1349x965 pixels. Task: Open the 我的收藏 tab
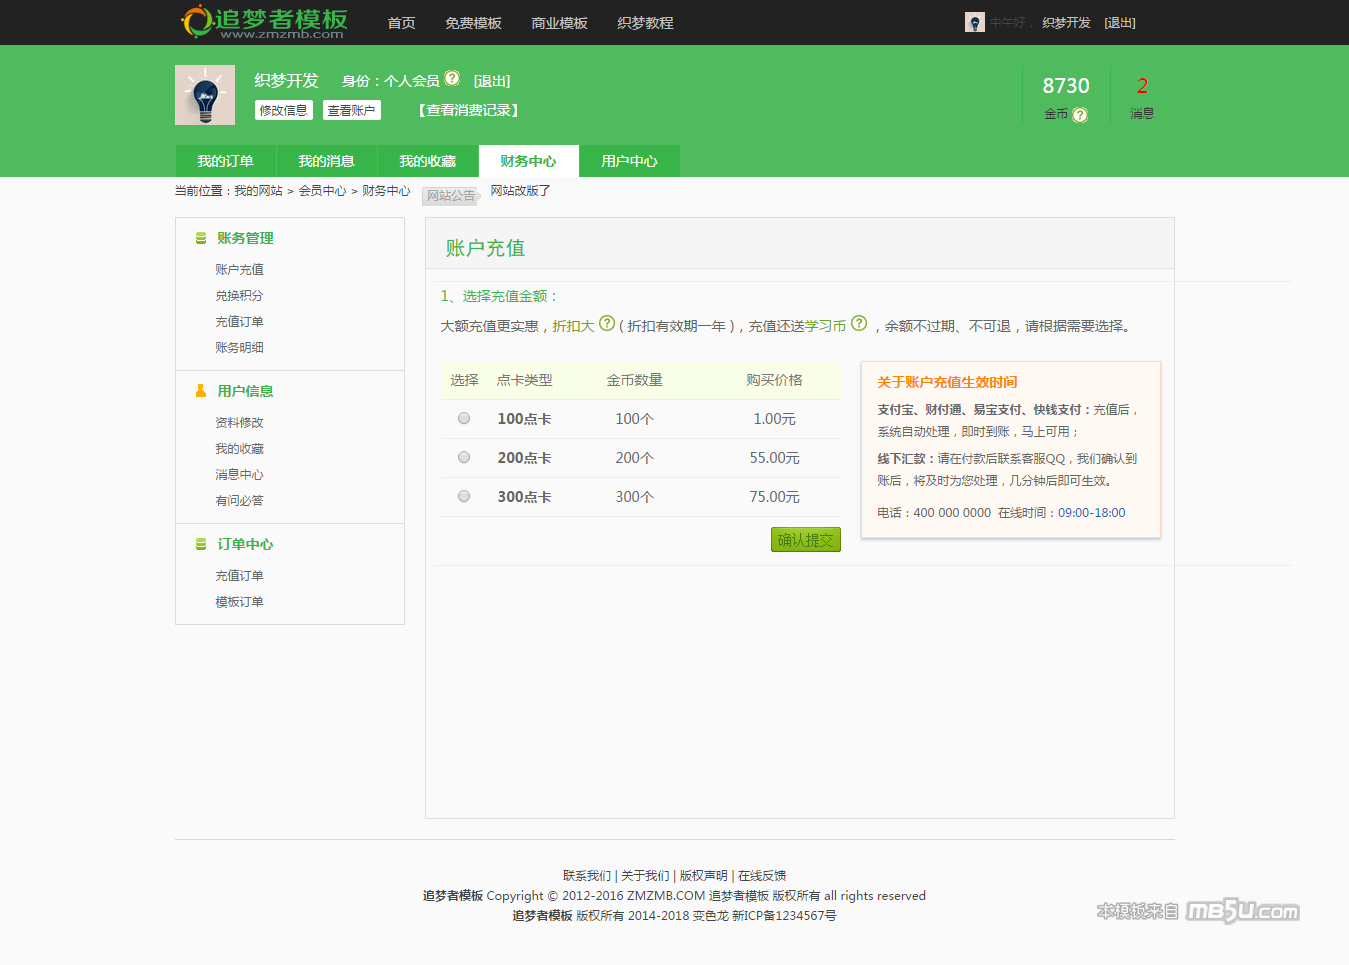pyautogui.click(x=427, y=161)
